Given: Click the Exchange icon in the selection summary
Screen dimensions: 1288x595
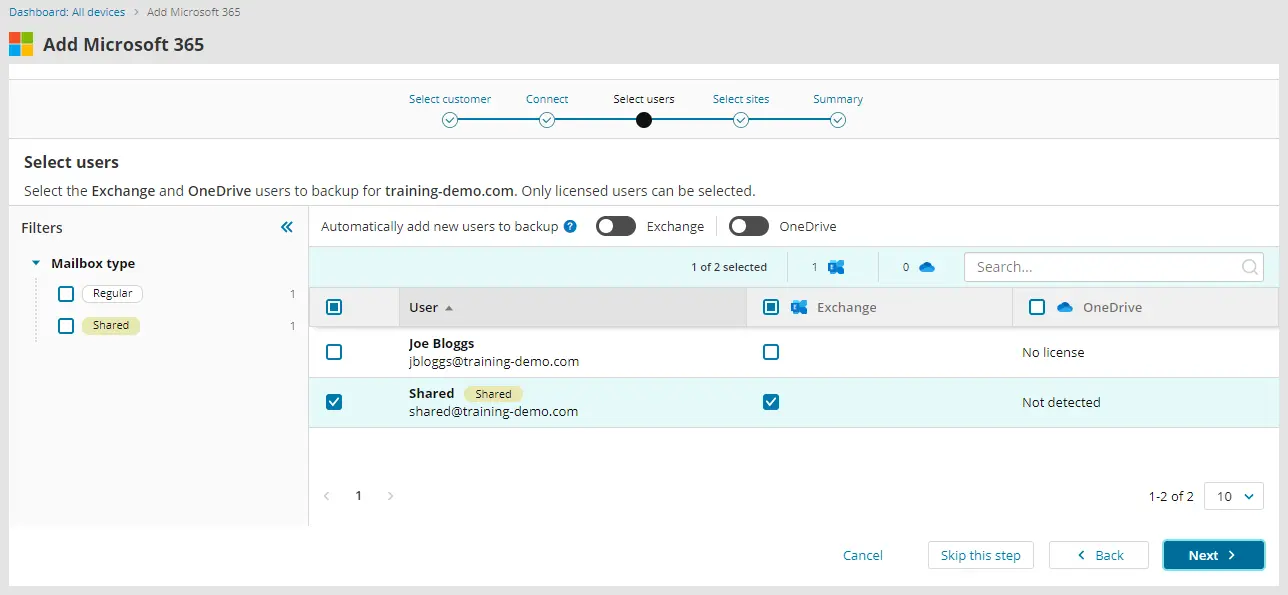Looking at the screenshot, I should 836,267.
